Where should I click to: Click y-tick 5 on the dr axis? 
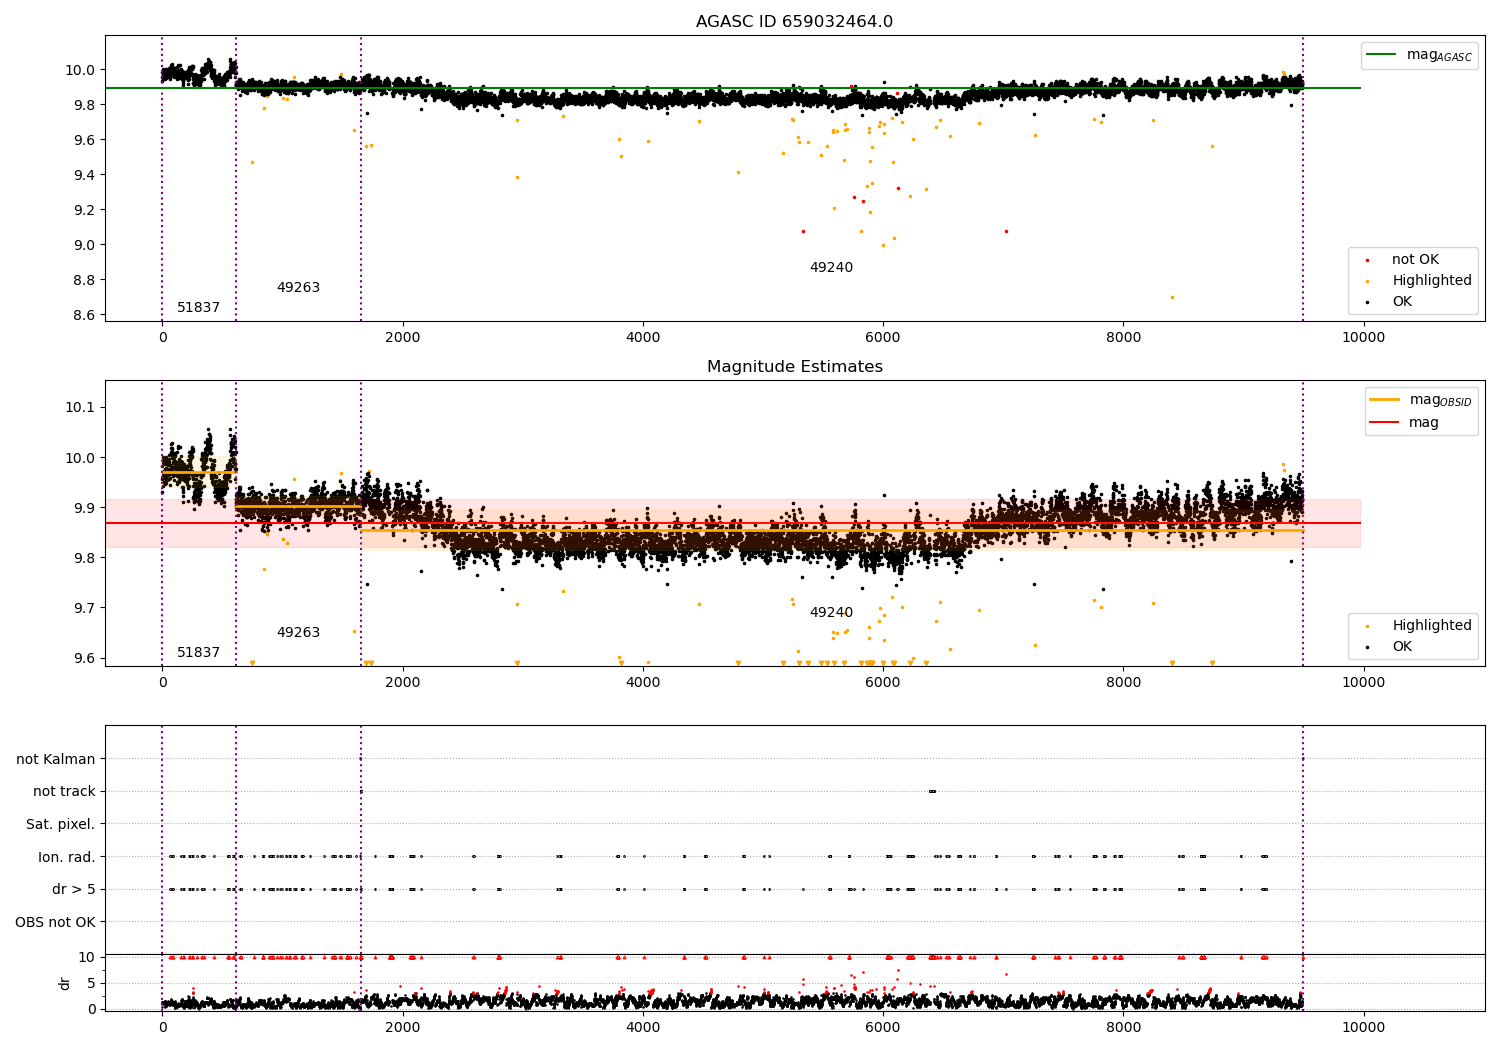pos(91,983)
